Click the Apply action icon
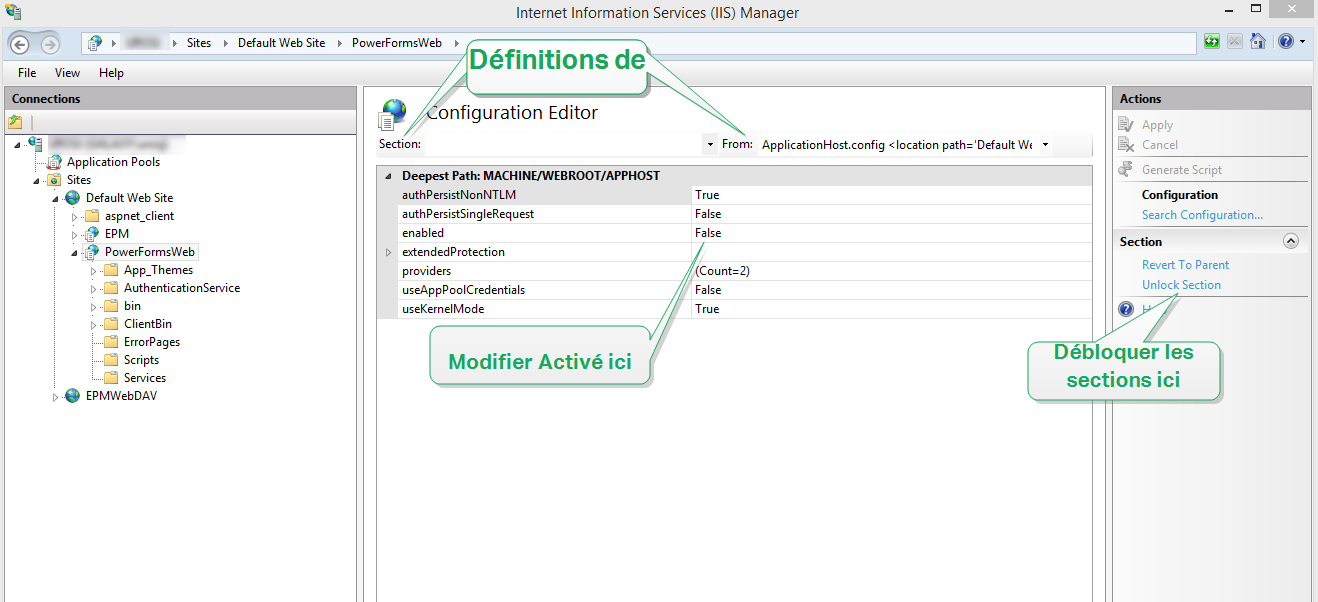 [x=1126, y=125]
